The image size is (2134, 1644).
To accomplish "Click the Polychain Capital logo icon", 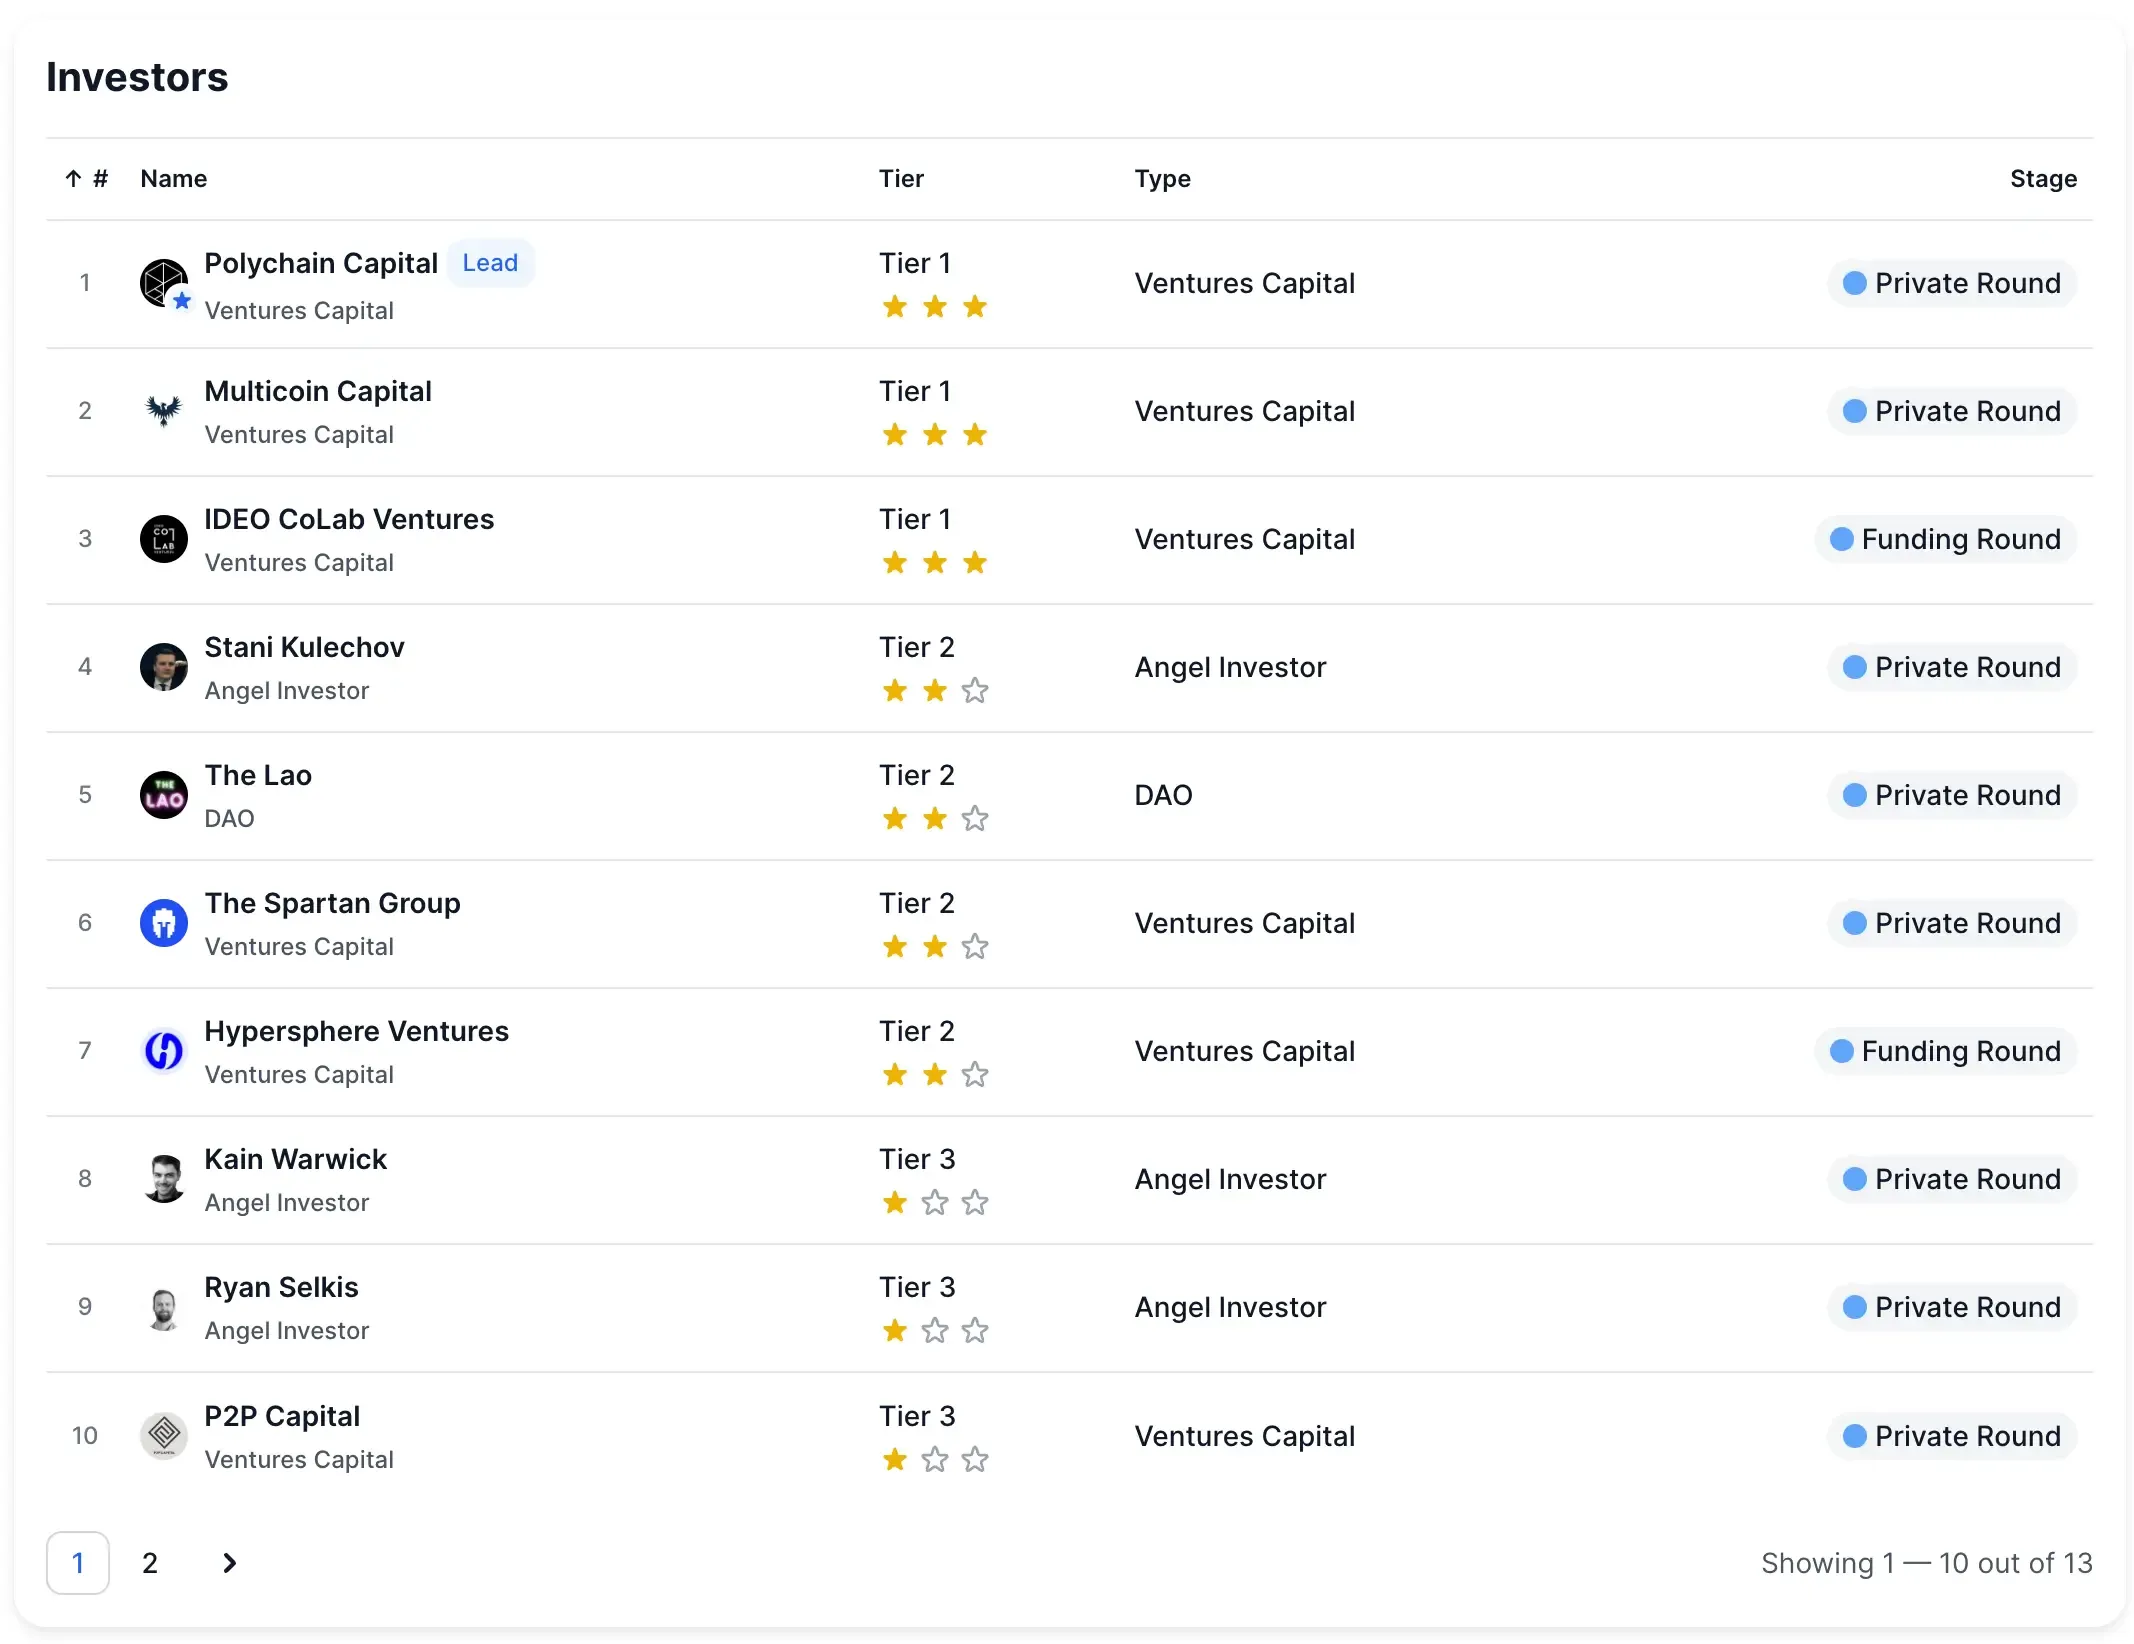I will coord(163,283).
